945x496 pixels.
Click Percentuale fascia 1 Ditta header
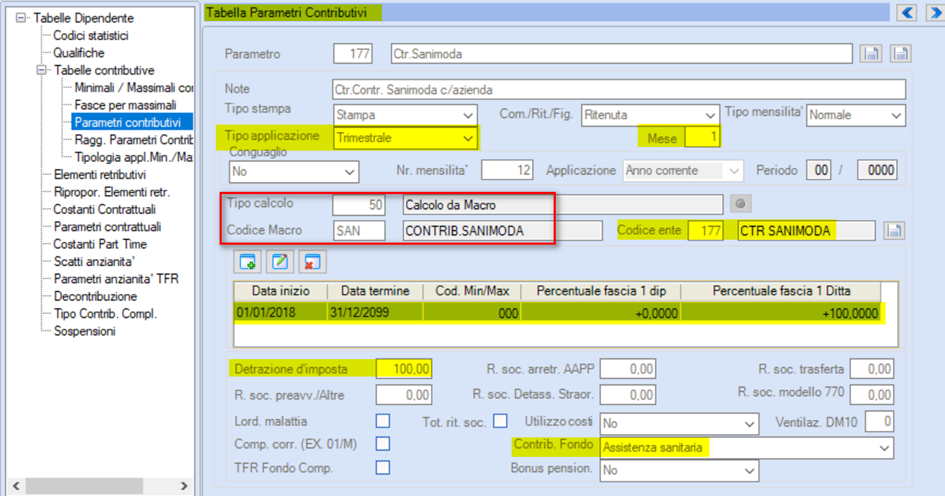(x=781, y=291)
